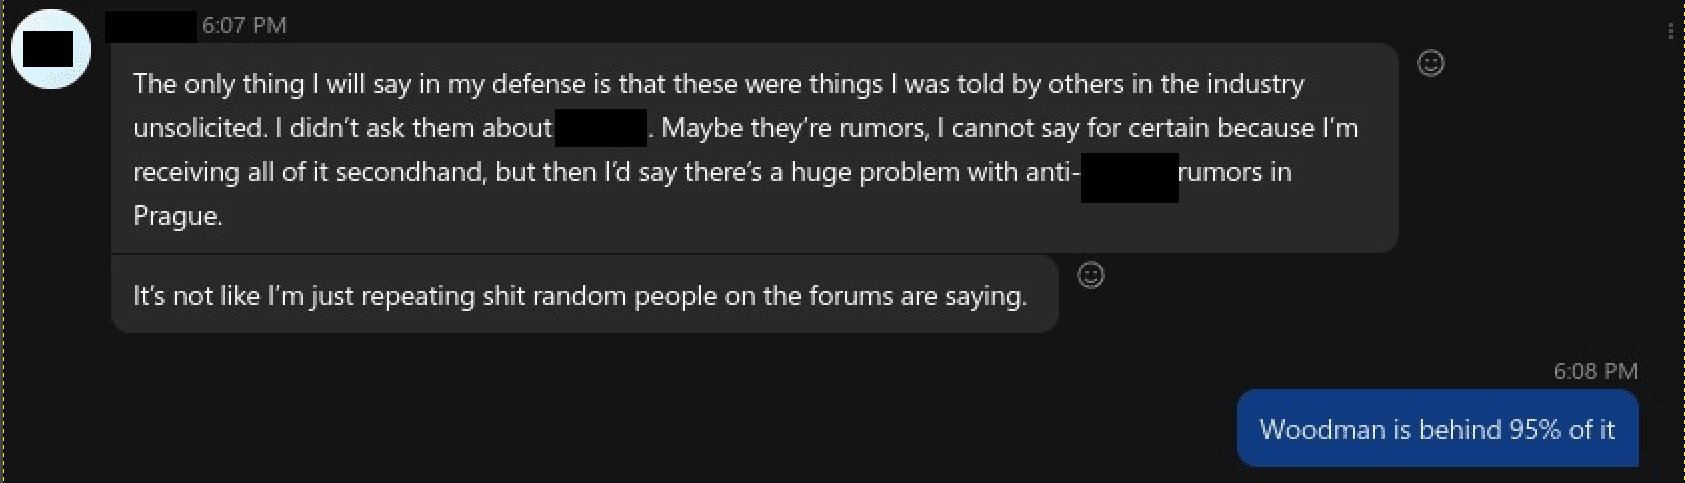Click the sender's profile avatar

[x=49, y=49]
